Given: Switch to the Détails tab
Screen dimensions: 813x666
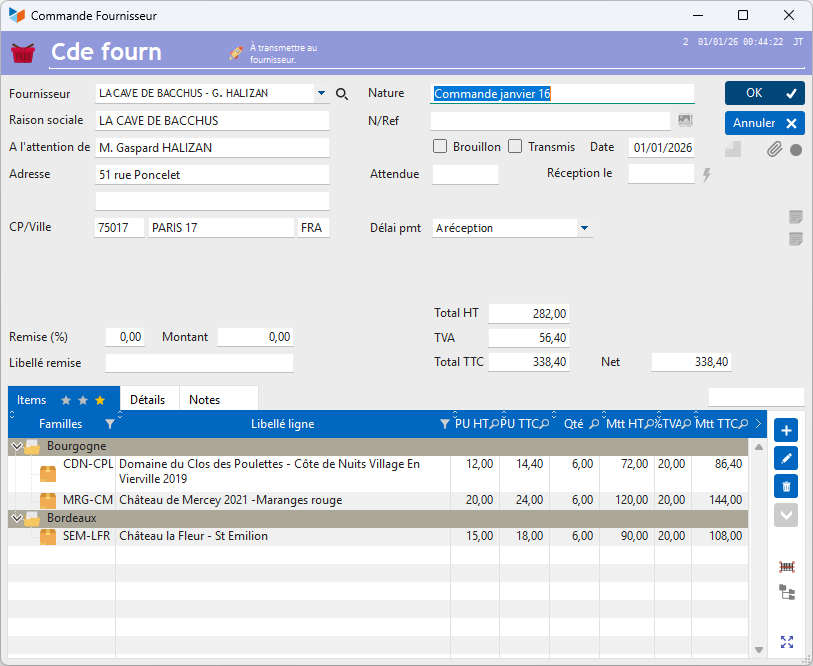Looking at the screenshot, I should (x=148, y=399).
